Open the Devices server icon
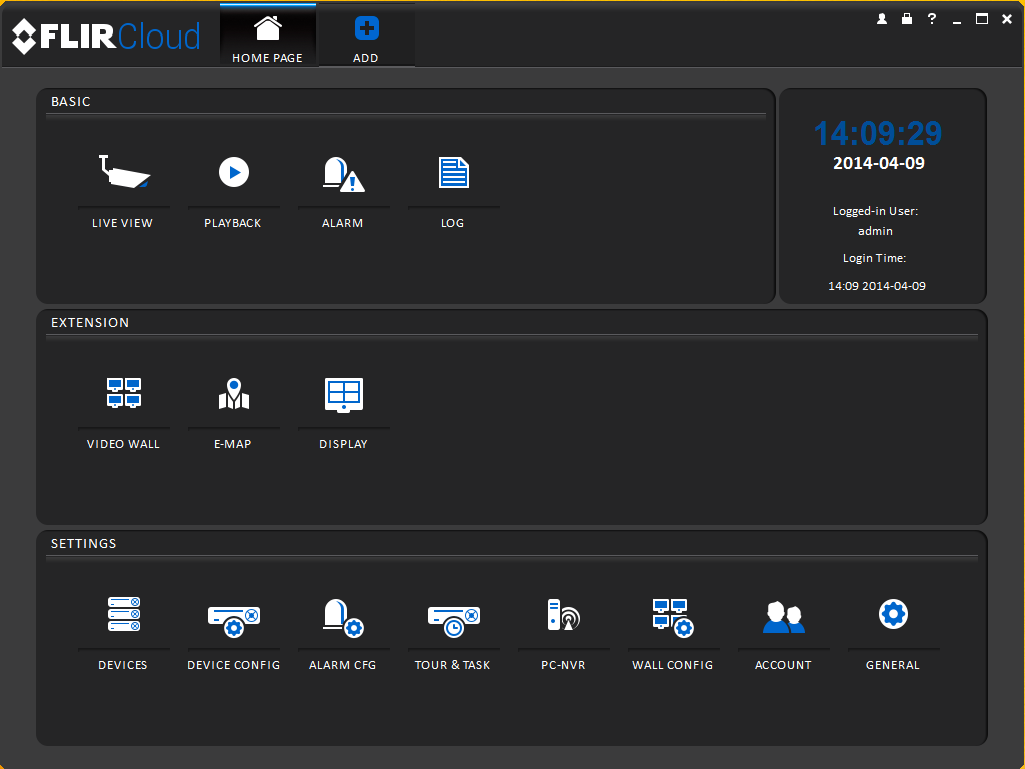Viewport: 1025px width, 769px height. point(124,614)
